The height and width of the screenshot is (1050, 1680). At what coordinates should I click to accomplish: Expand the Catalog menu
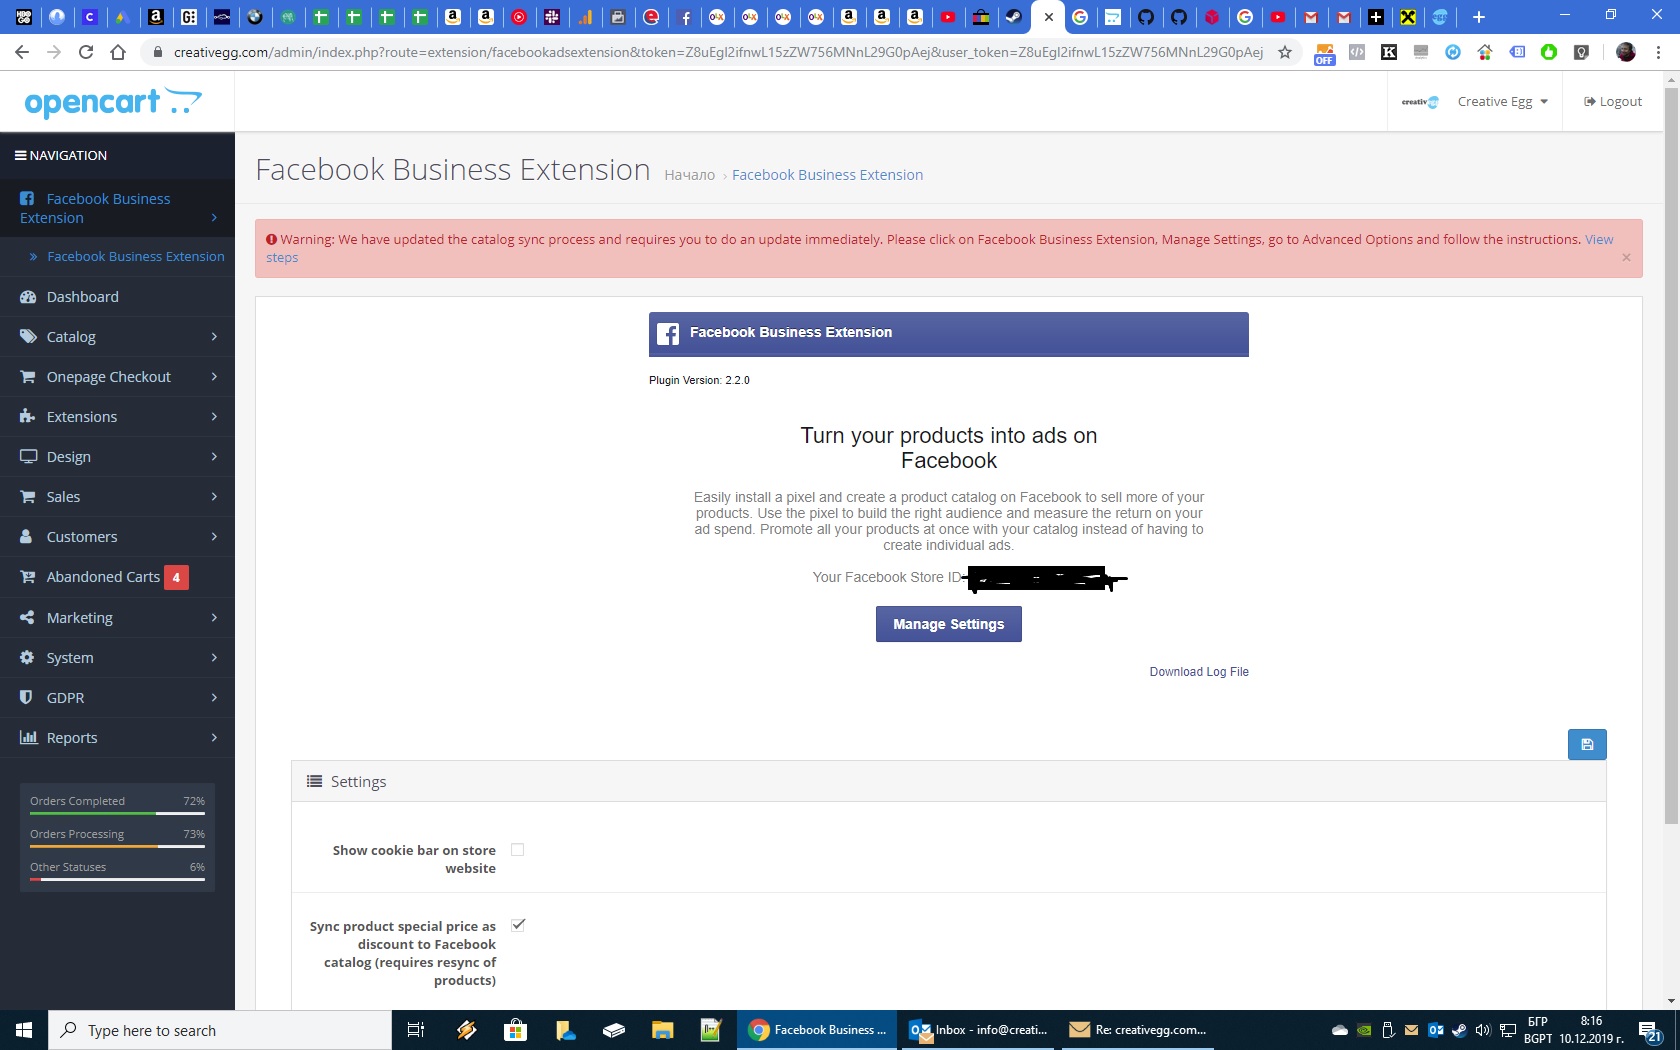[x=117, y=337]
